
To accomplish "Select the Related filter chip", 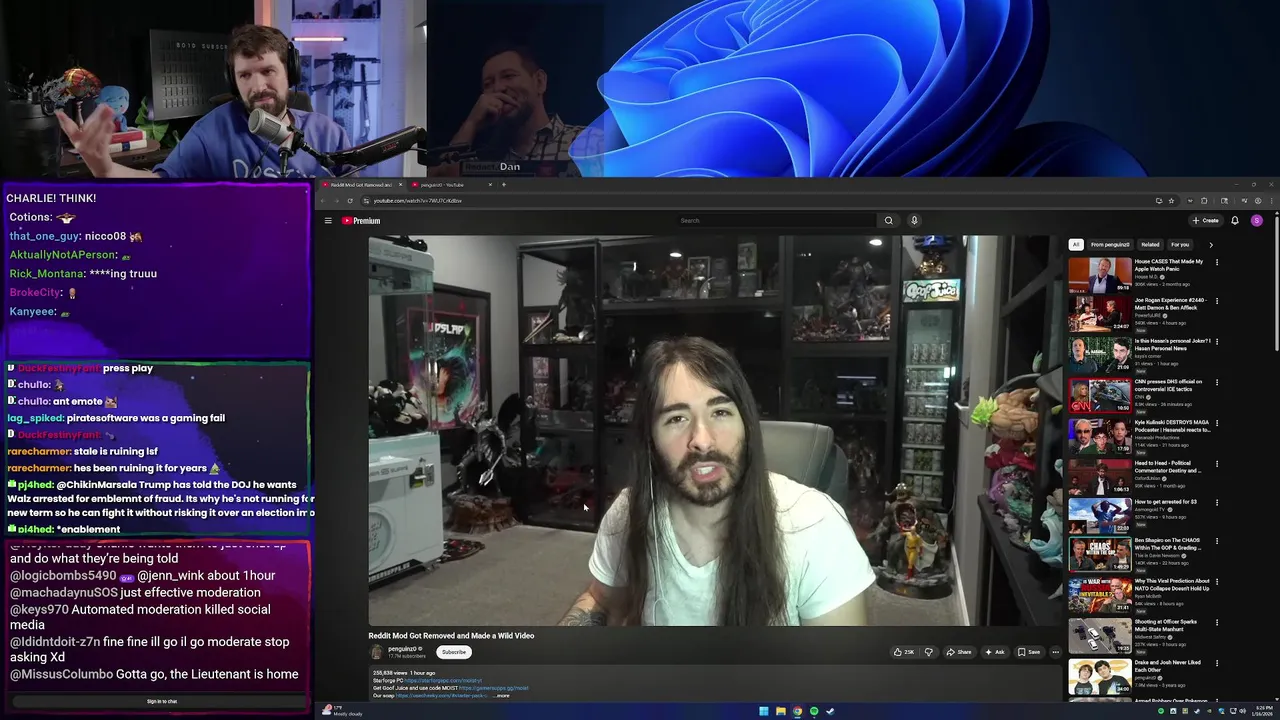I will 1150,245.
